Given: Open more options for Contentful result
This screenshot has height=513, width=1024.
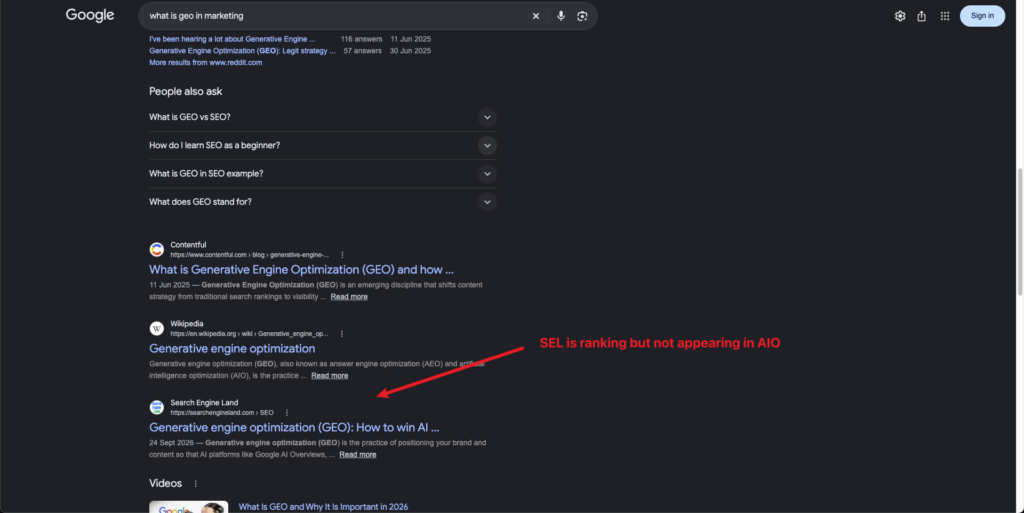Looking at the screenshot, I should (342, 255).
